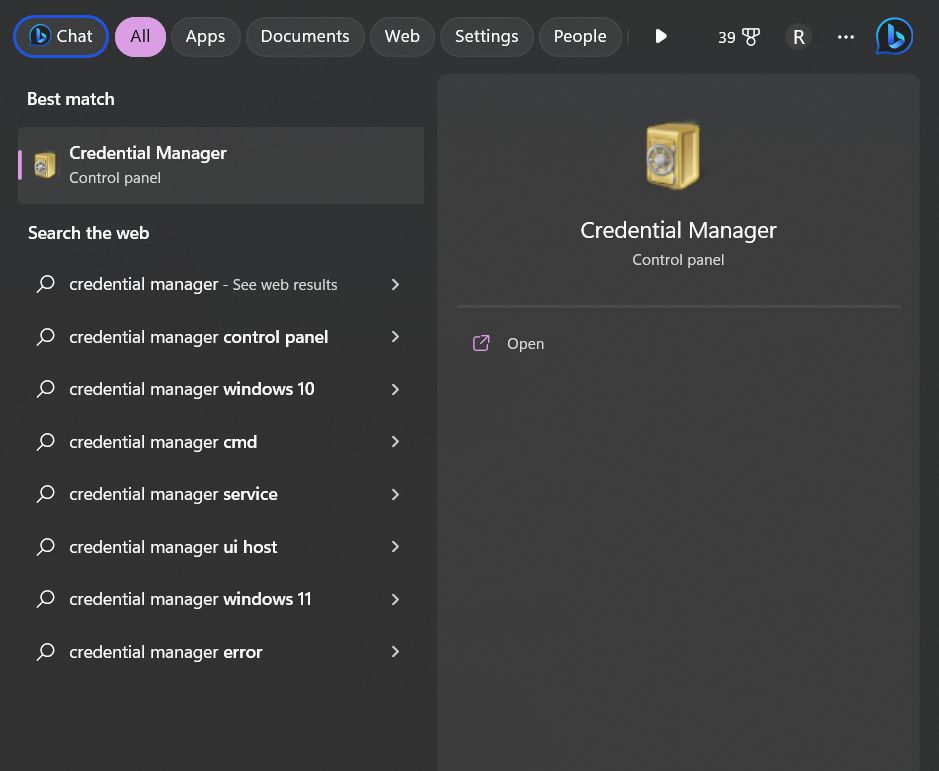Switch to the Documents filter tab
This screenshot has width=939, height=771.
point(305,37)
